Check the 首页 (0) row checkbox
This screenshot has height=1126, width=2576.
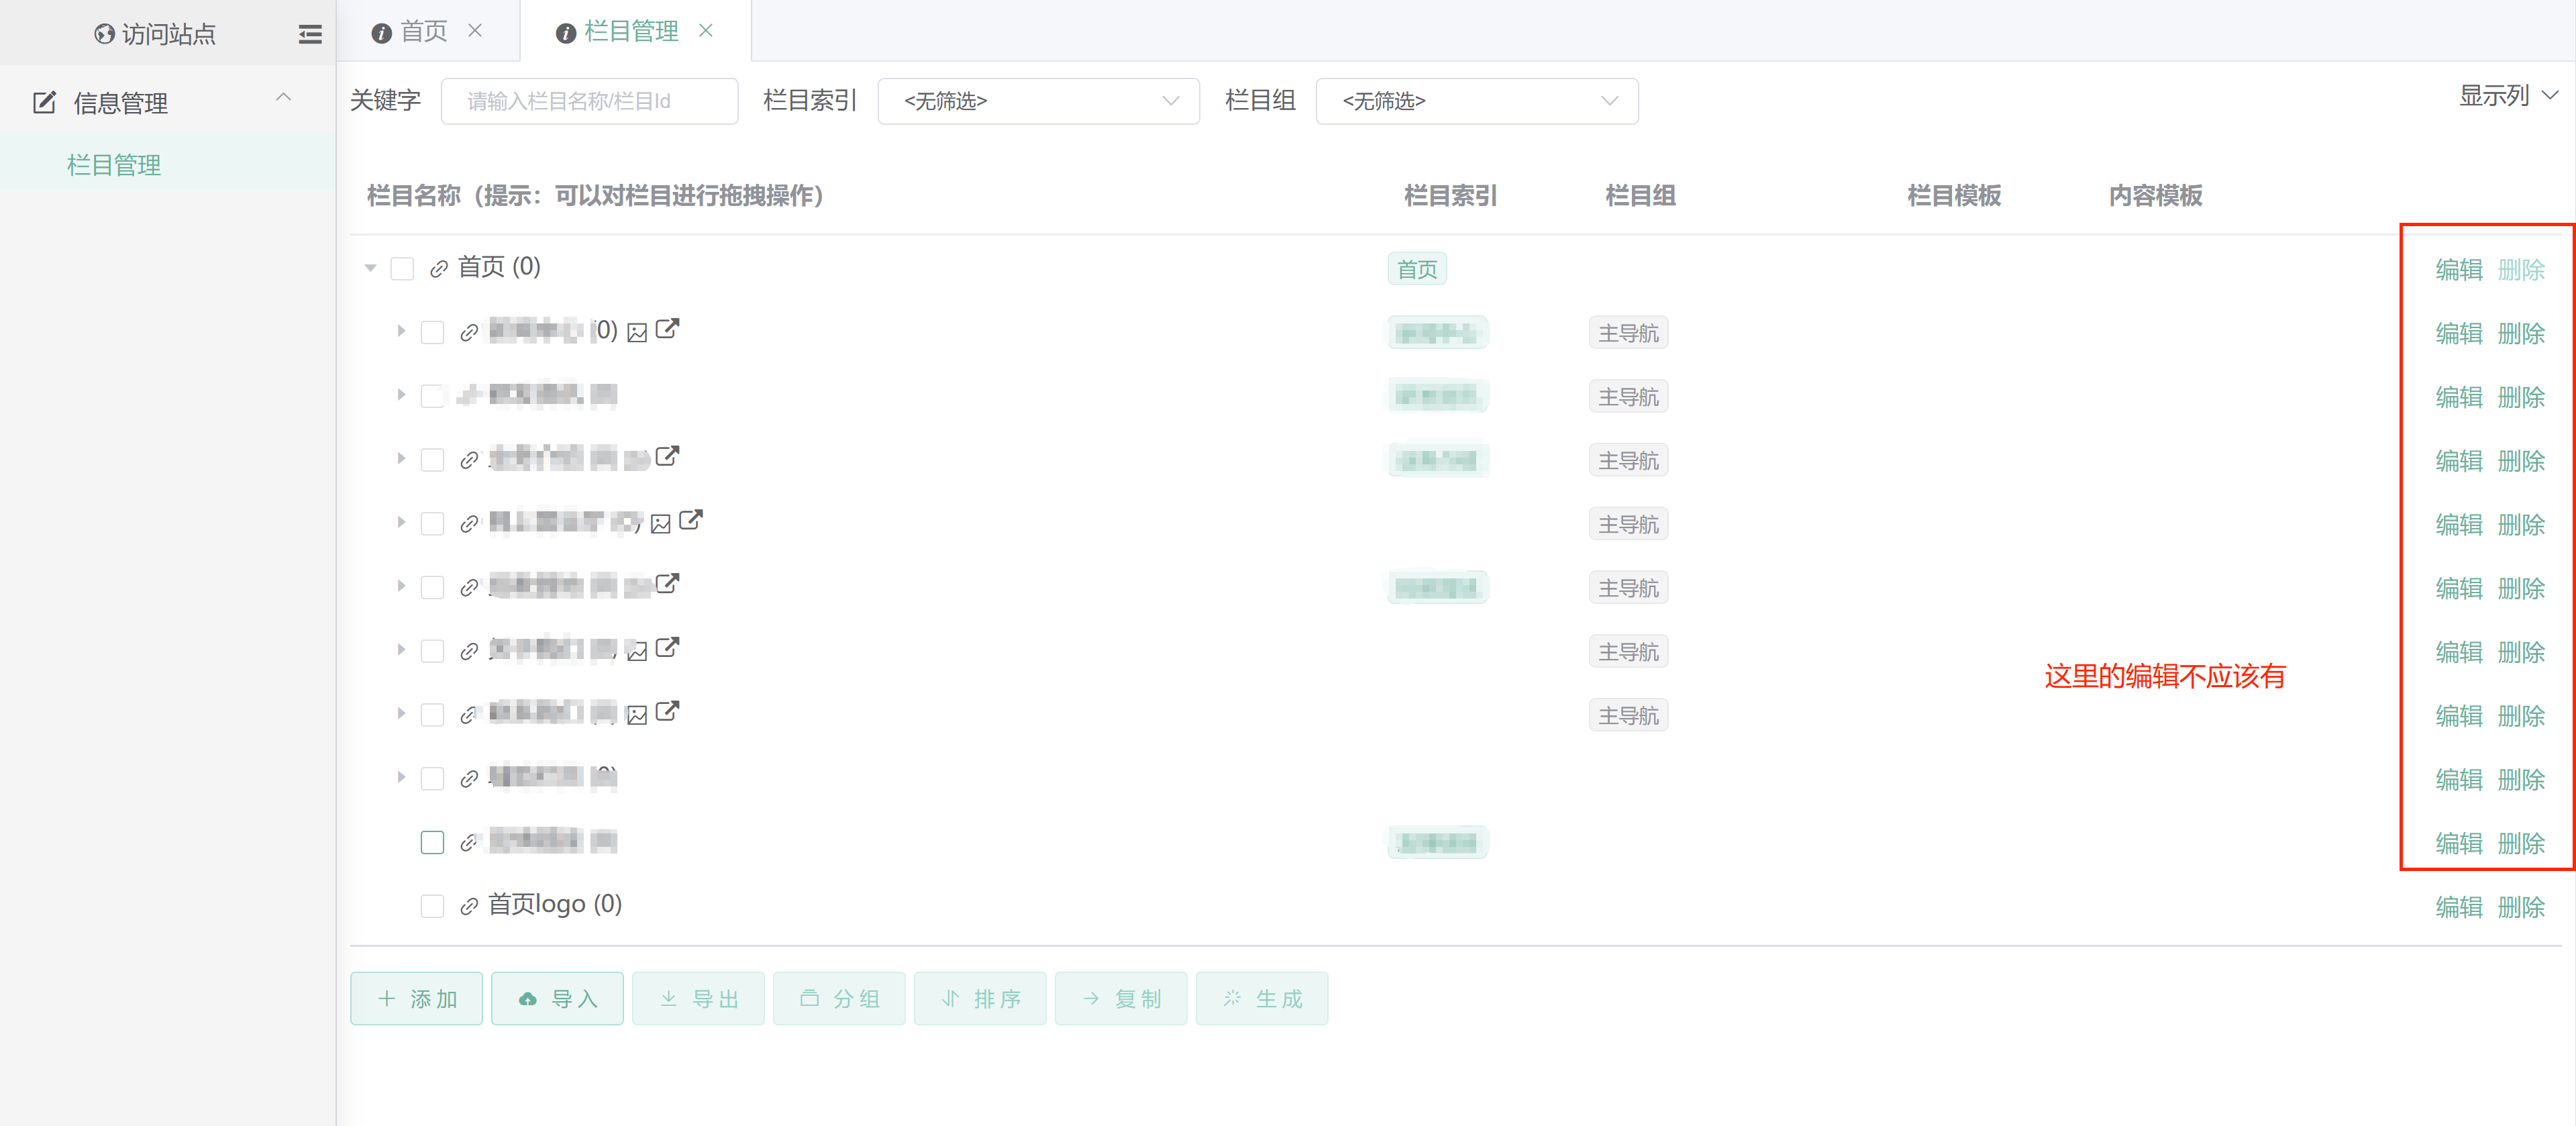[402, 268]
